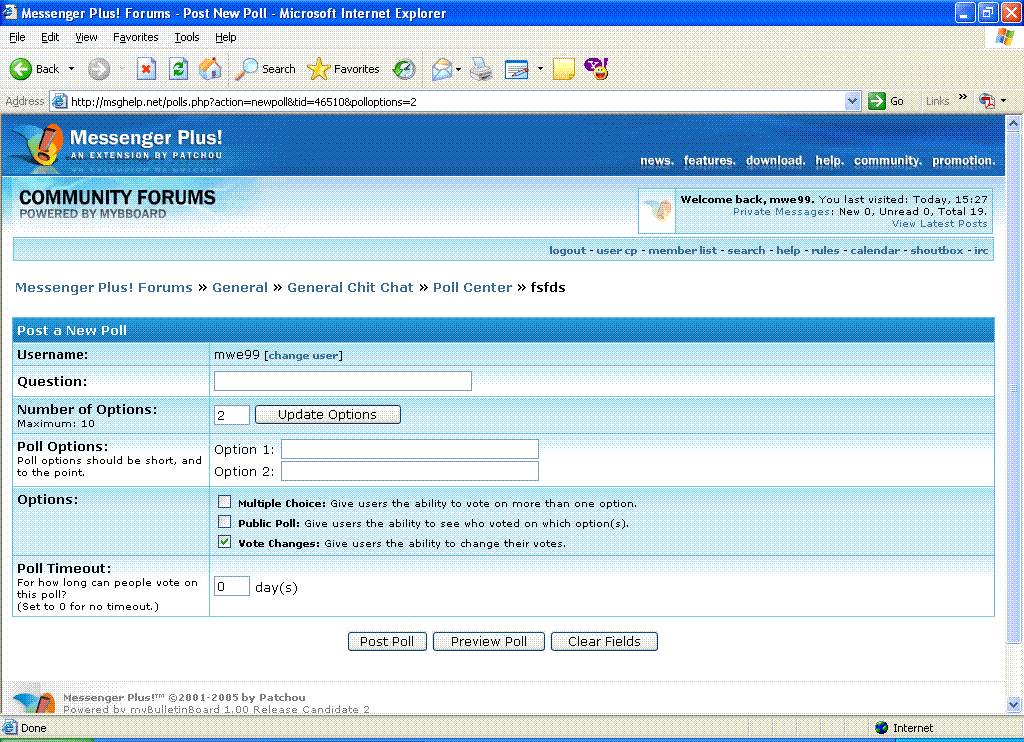Click the yellow note icon in toolbar
1024x742 pixels.
pos(564,69)
